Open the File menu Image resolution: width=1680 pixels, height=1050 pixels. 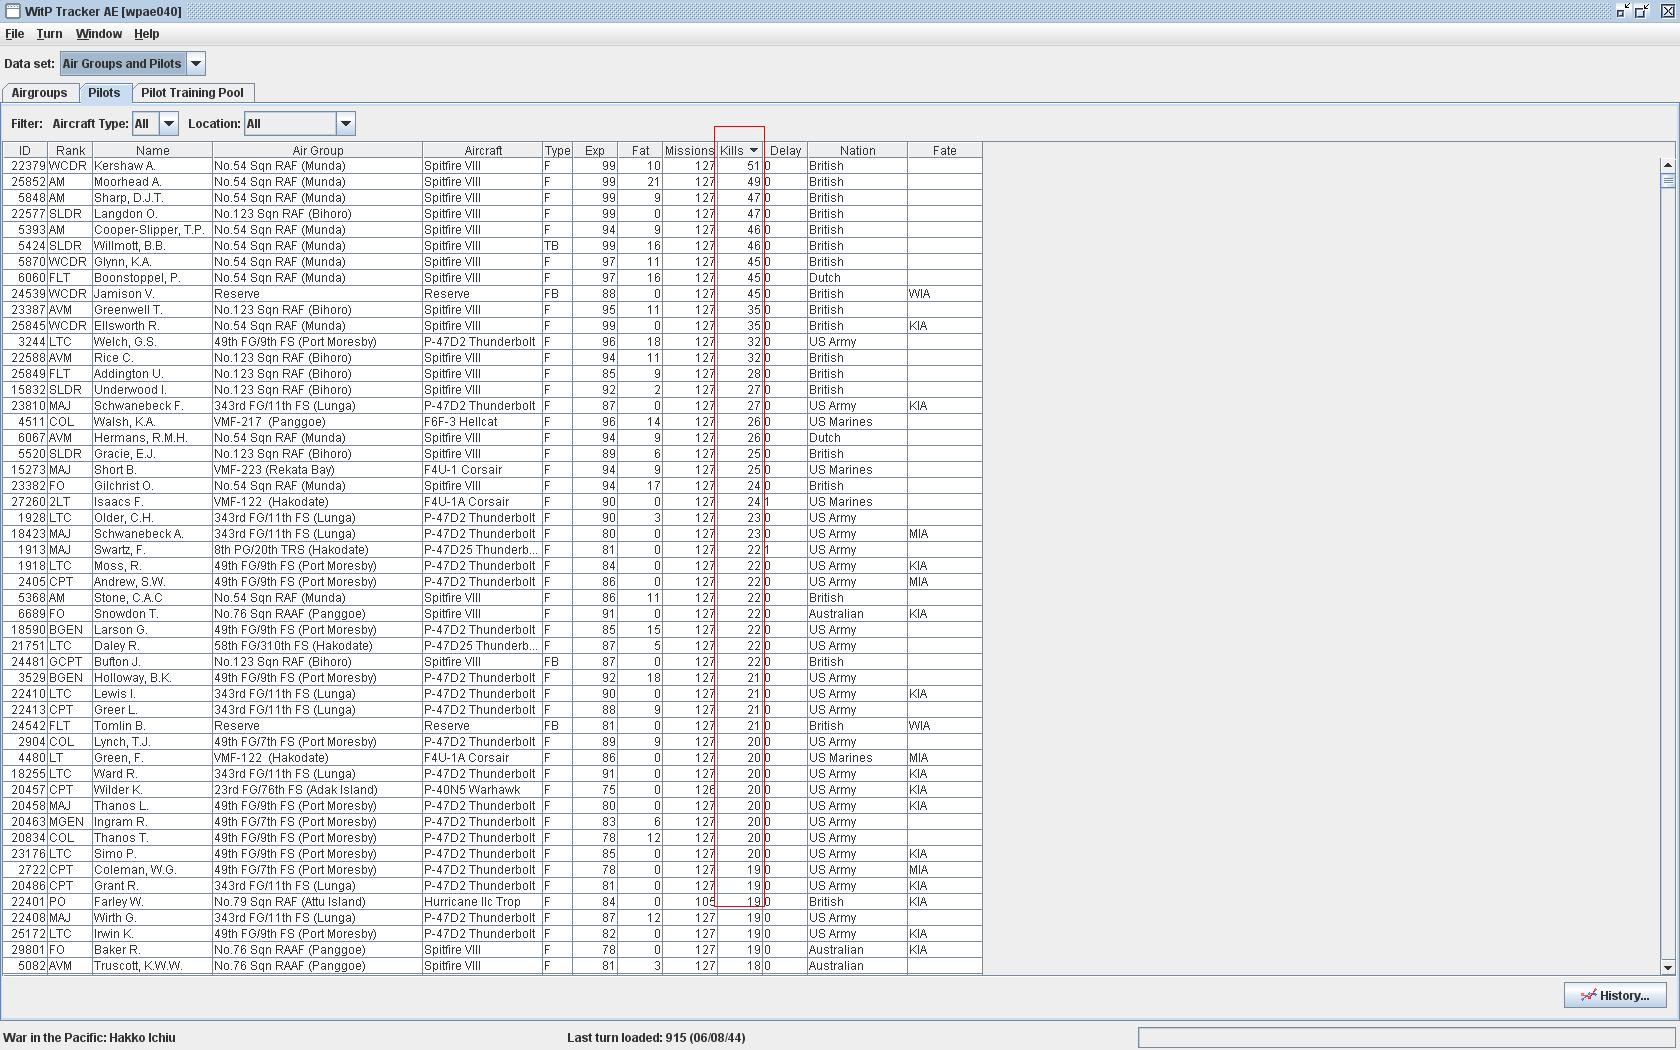[x=14, y=34]
